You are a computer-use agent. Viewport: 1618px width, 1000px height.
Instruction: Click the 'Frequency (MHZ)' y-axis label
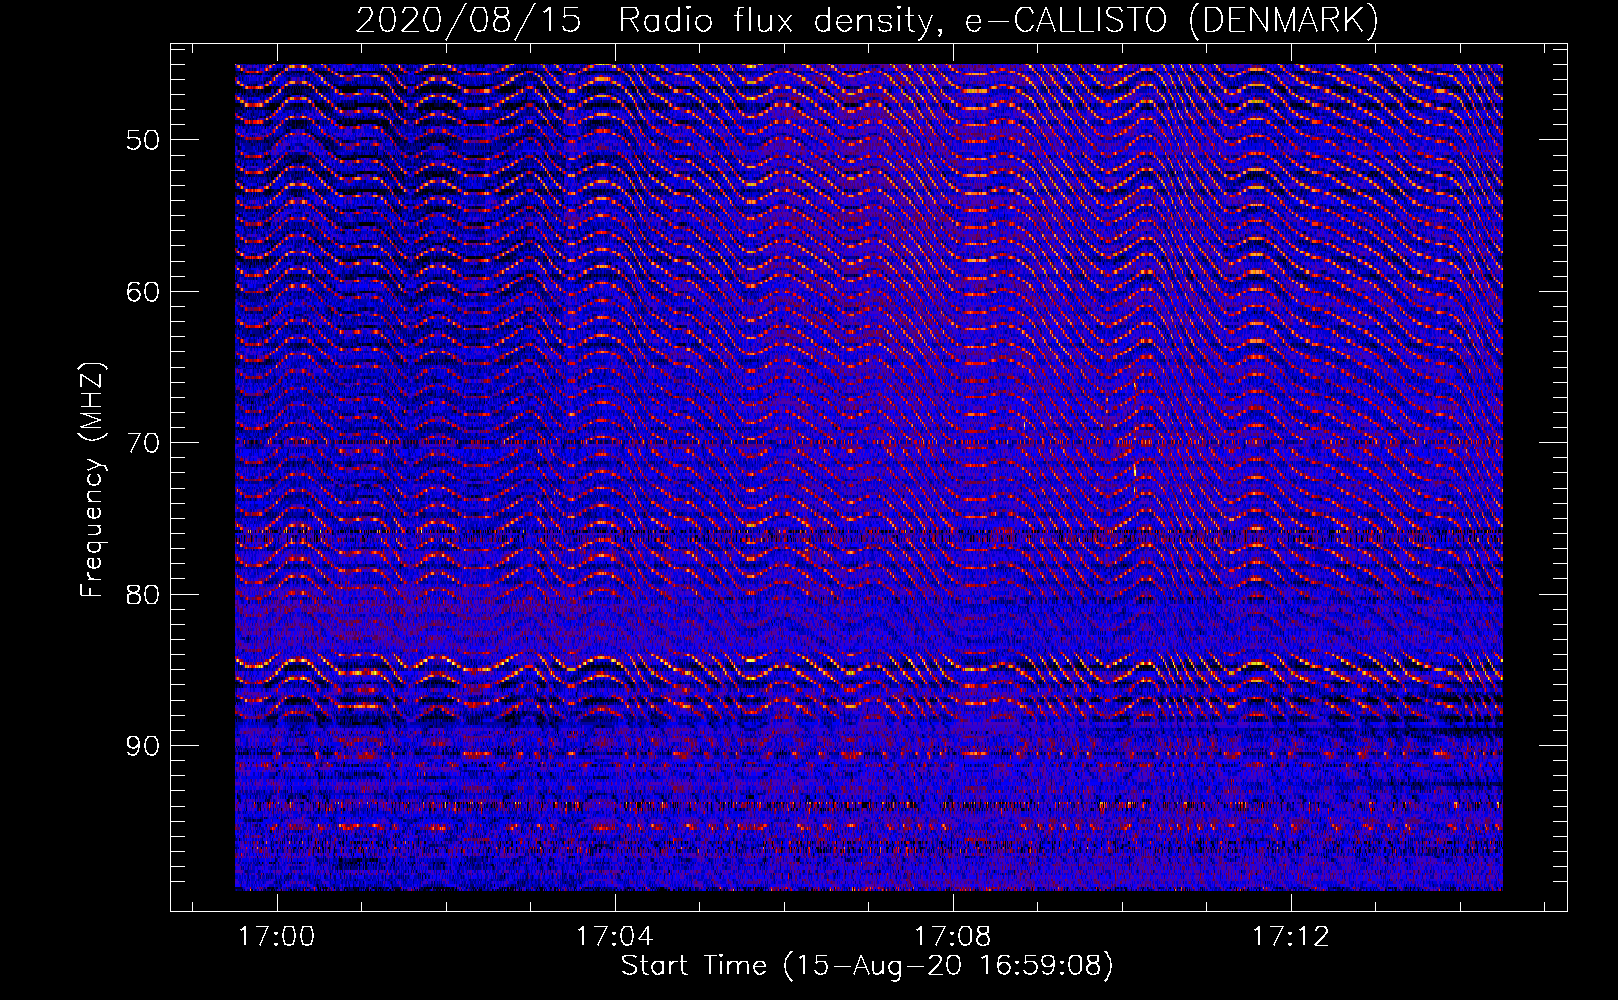point(92,480)
